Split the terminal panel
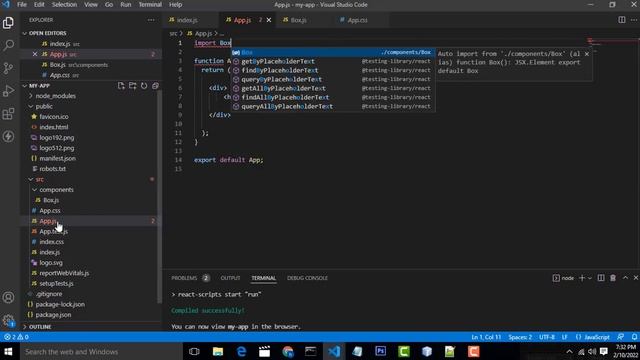Screen dimensions: 640x360 [601, 278]
